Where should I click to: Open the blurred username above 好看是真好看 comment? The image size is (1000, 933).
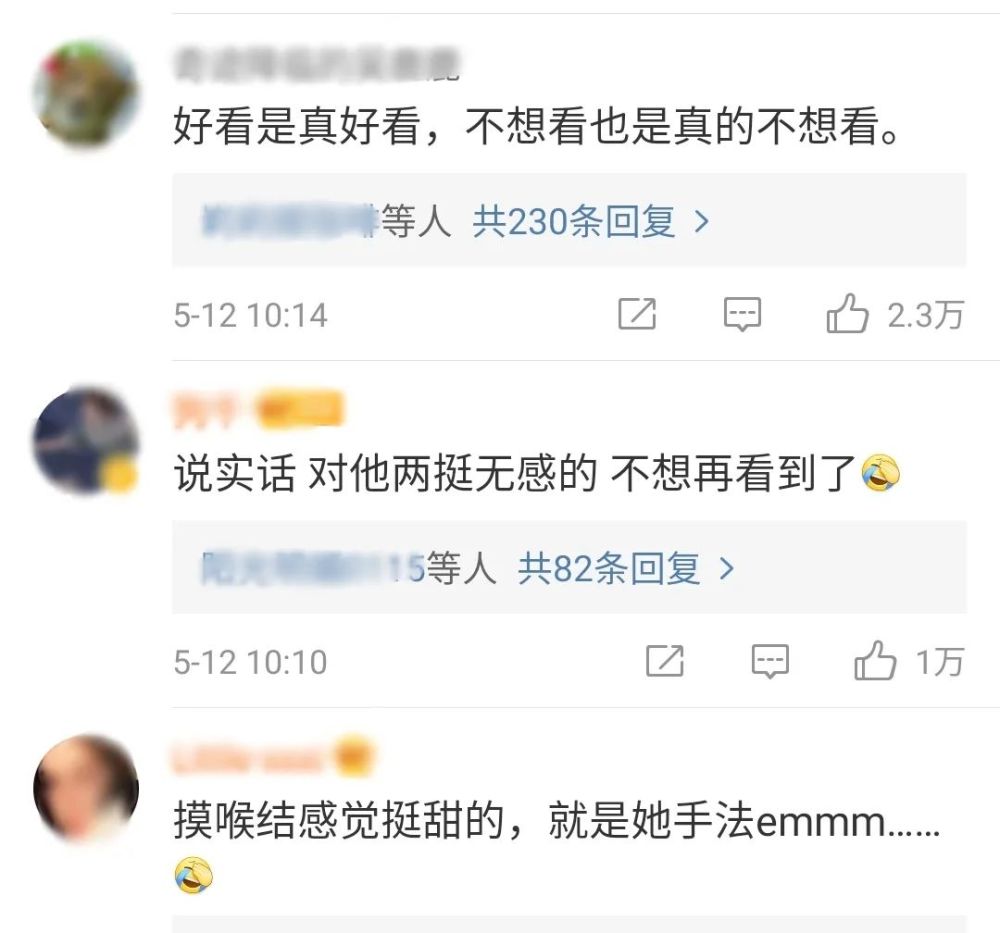click(317, 65)
